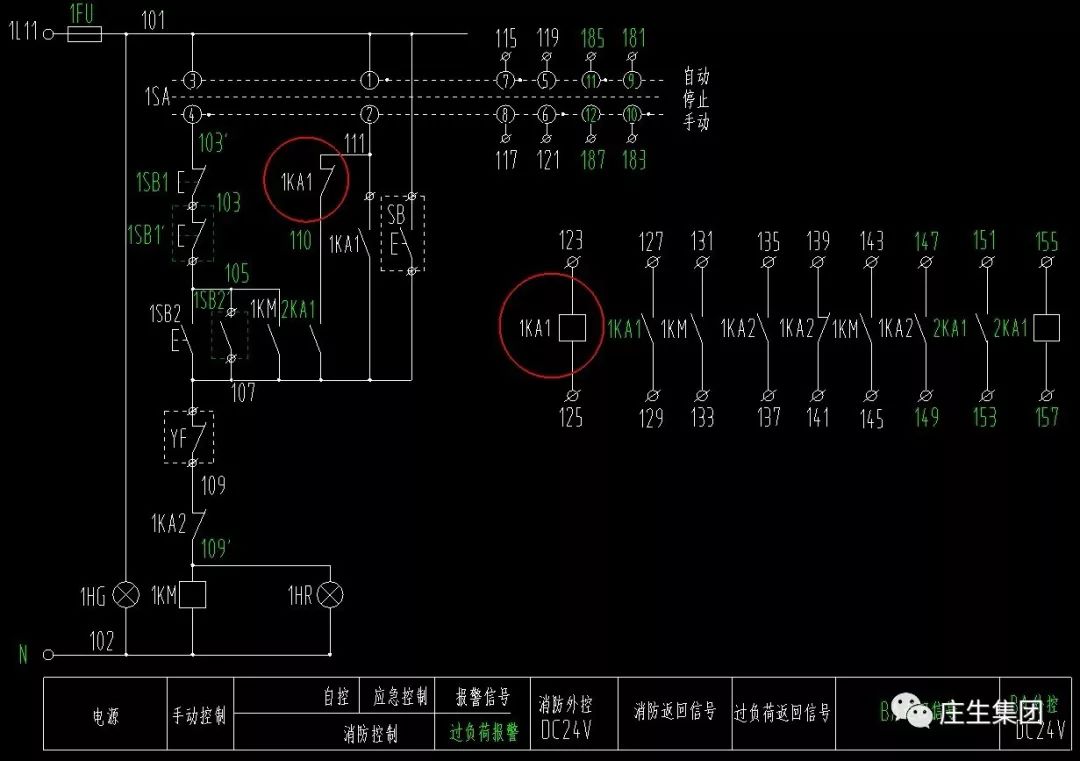Click the 1HG green indicator lamp symbol

tap(126, 595)
